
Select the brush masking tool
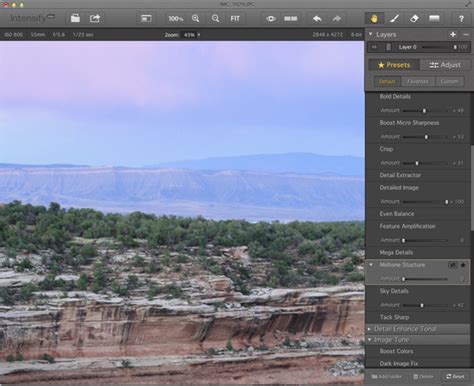click(394, 19)
